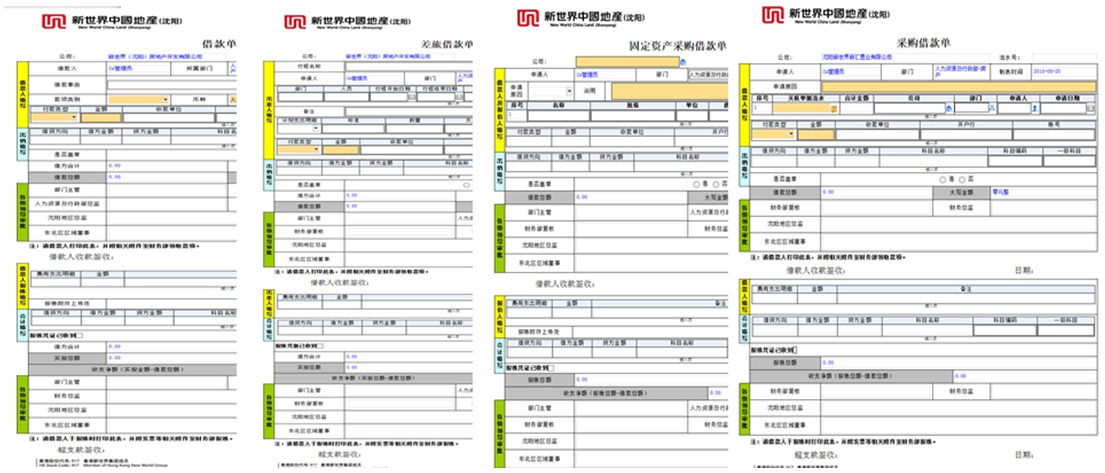This screenshot has height=473, width=1105.
Task: Tick 报销凭证已收到 checkbox in 采购借款单 form
Action: coord(795,350)
